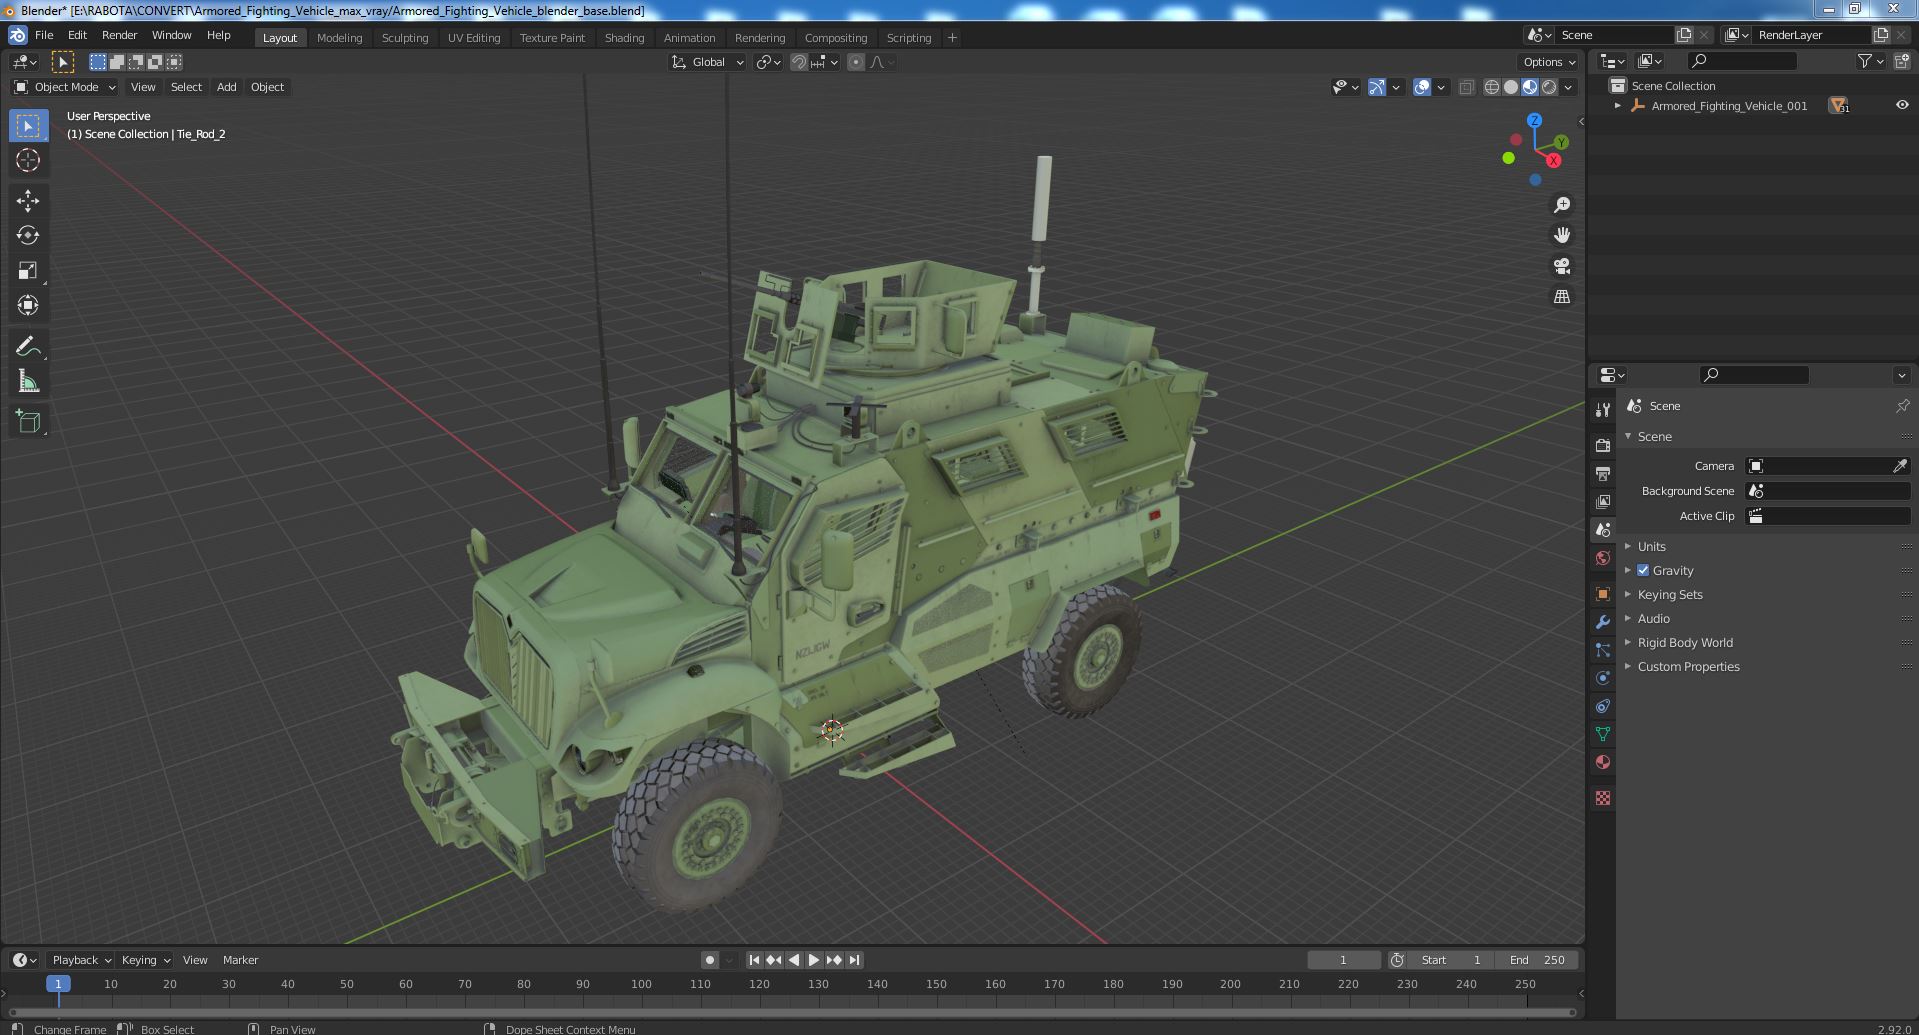Open the Object Data properties tab
Image resolution: width=1919 pixels, height=1035 pixels.
click(x=1603, y=734)
